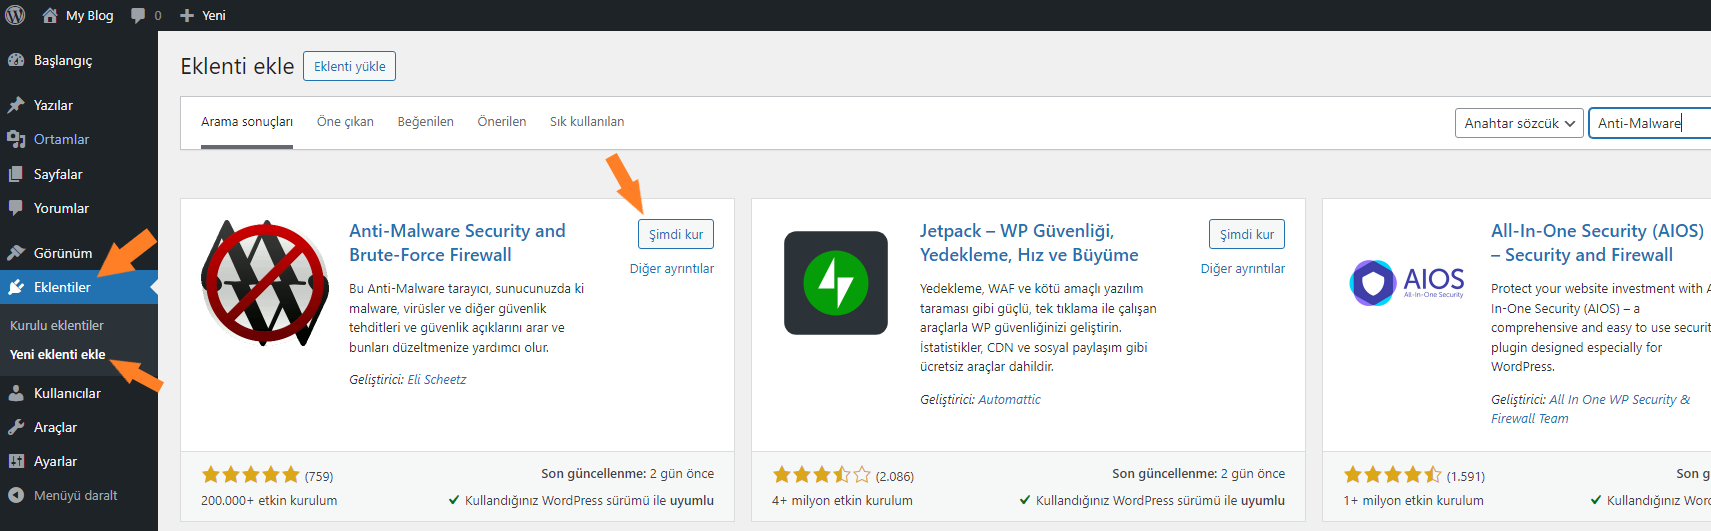Switch to Arama sonuçları tab
Viewport: 1711px width, 531px height.
(247, 122)
